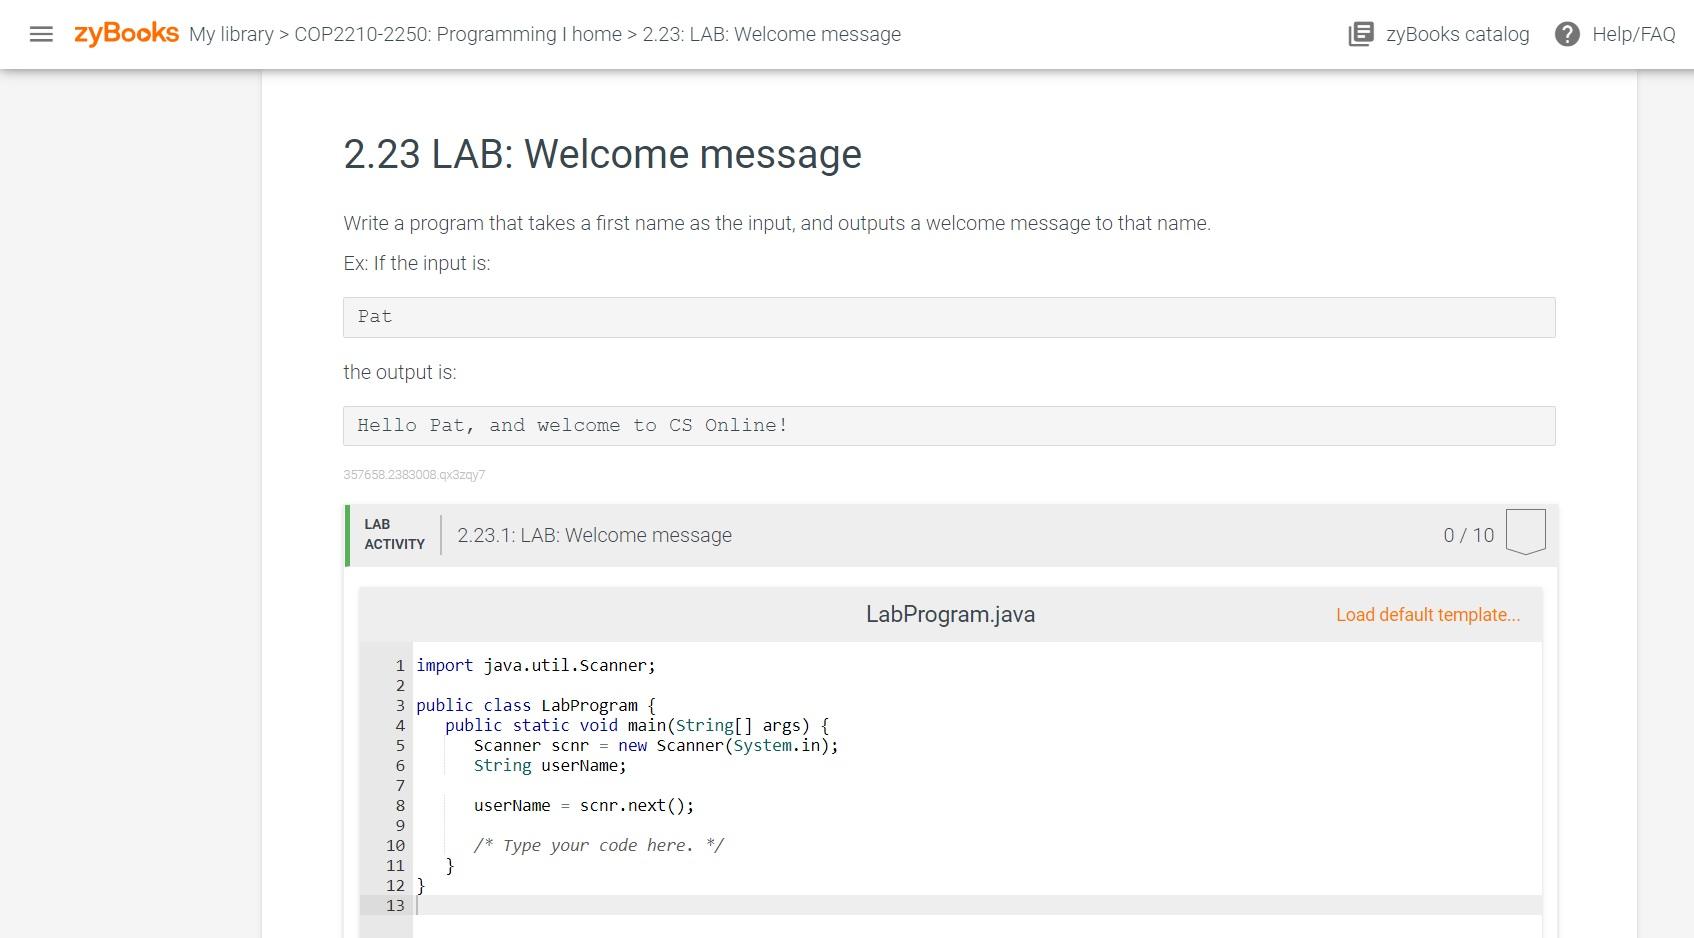The height and width of the screenshot is (938, 1694).
Task: Open the zyBooks catalog
Action: 1437,34
